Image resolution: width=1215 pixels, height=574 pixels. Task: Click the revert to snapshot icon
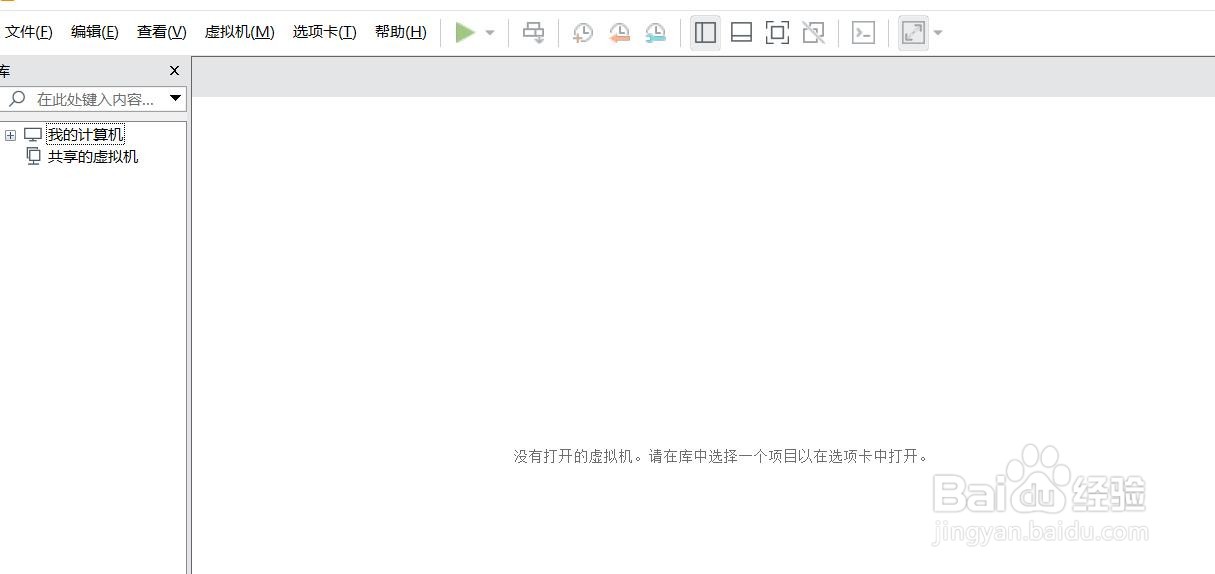coord(620,33)
